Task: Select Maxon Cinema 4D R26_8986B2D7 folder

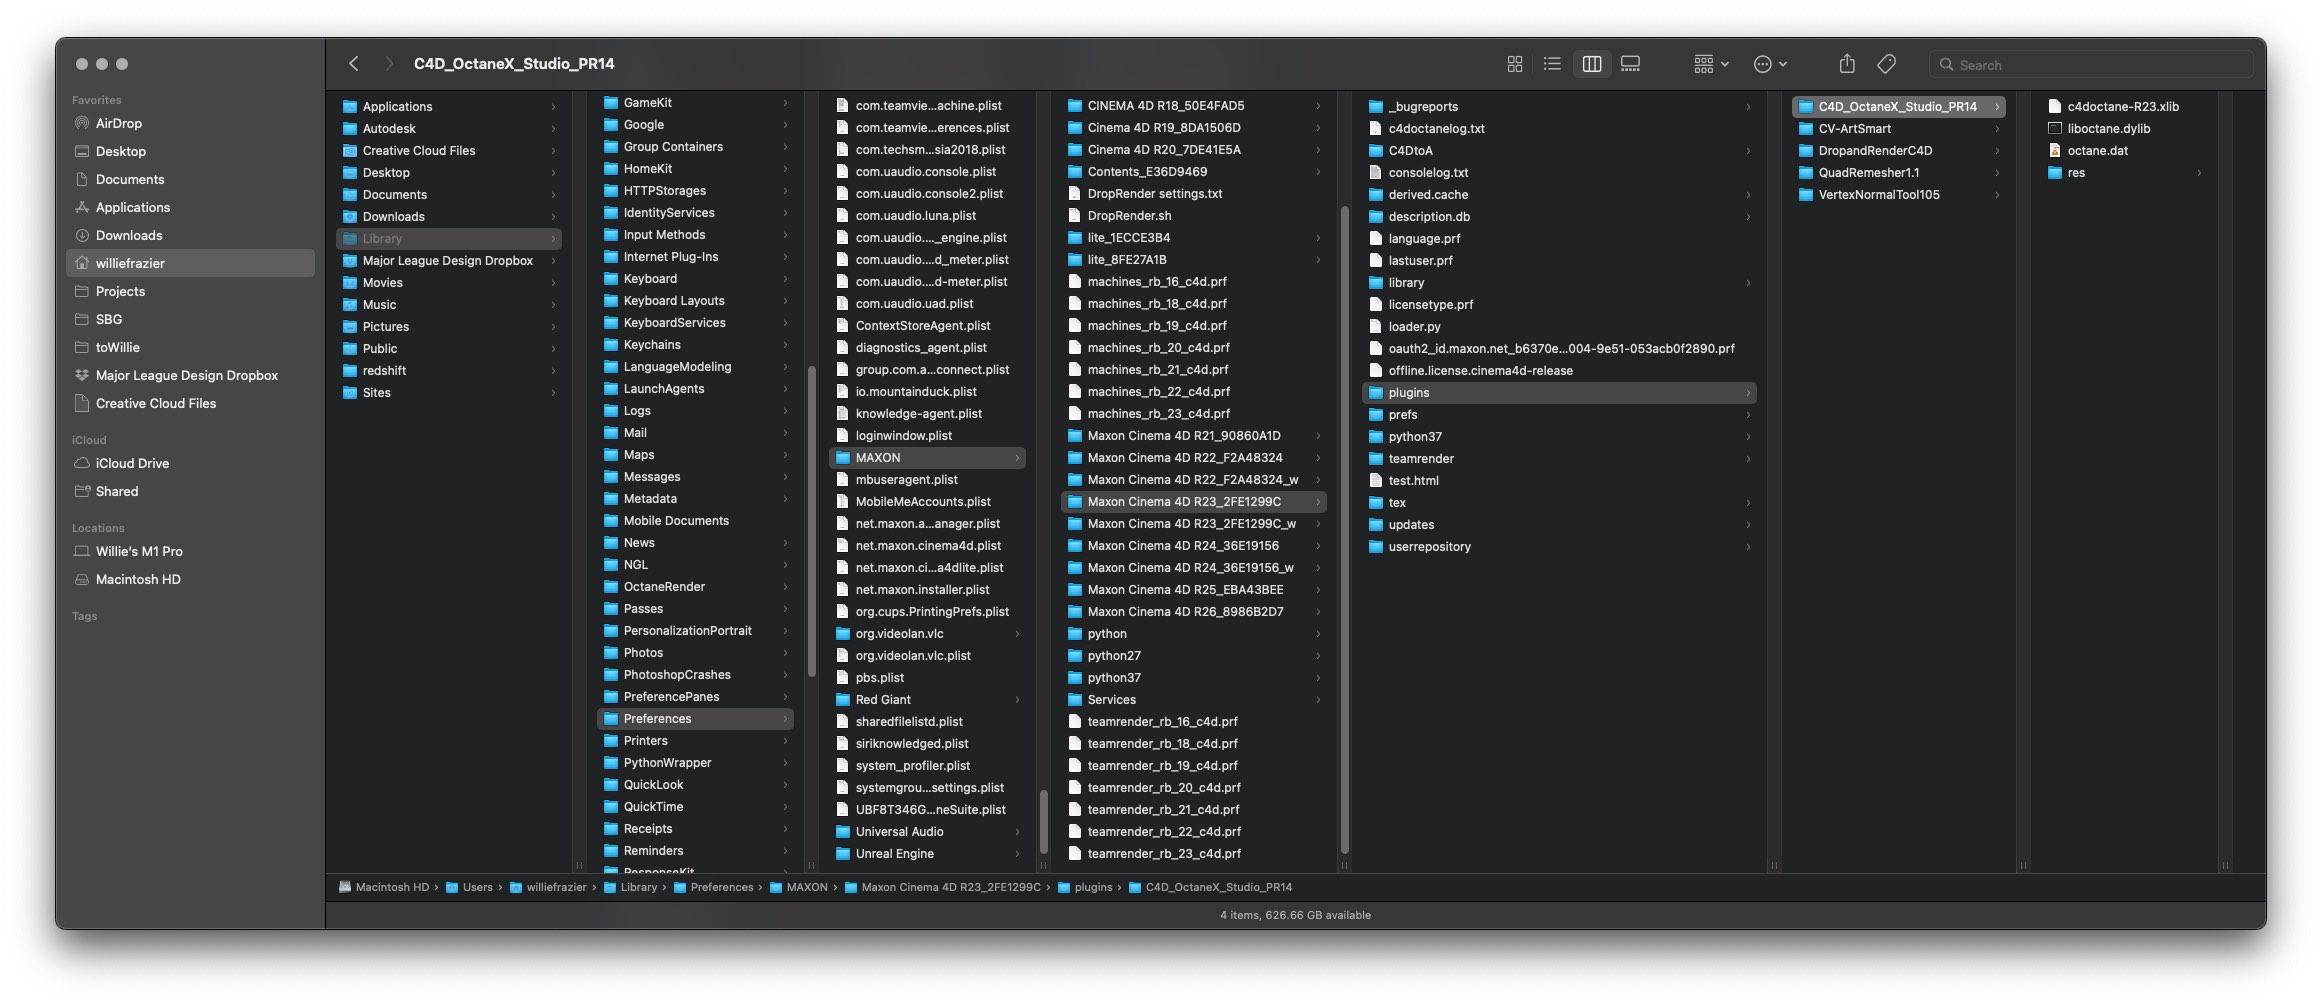Action: pos(1194,612)
